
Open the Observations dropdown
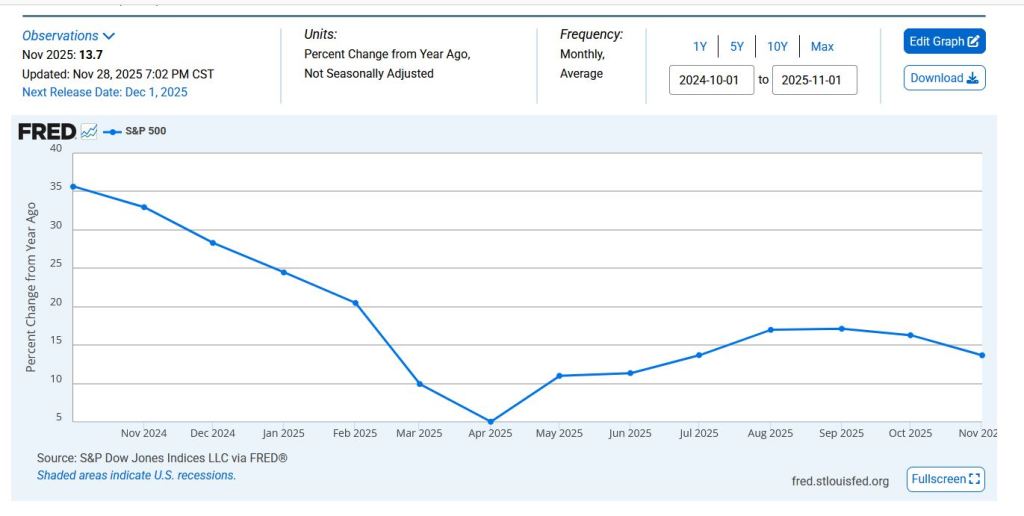pos(69,36)
